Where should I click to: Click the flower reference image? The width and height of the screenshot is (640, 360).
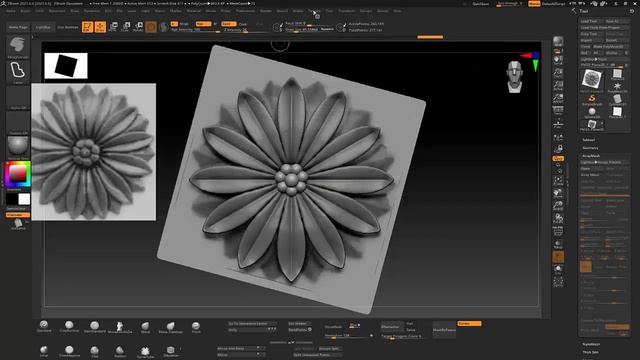(93, 152)
